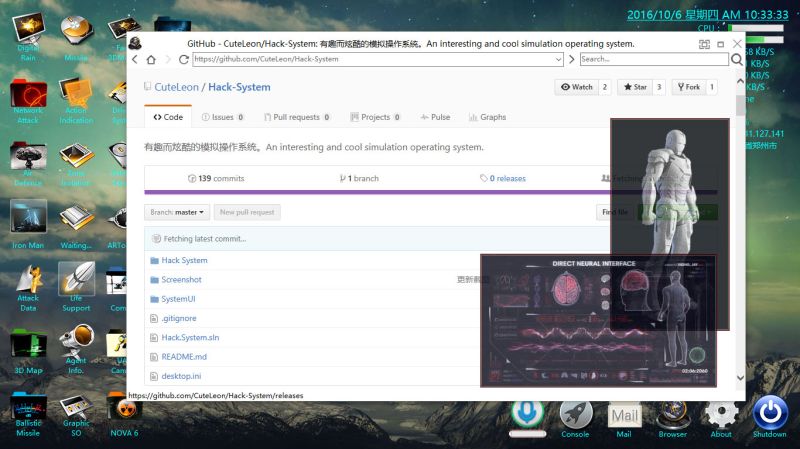Screen dimensions: 800x449
Task: Open the SystemUI folder
Action: [x=178, y=299]
